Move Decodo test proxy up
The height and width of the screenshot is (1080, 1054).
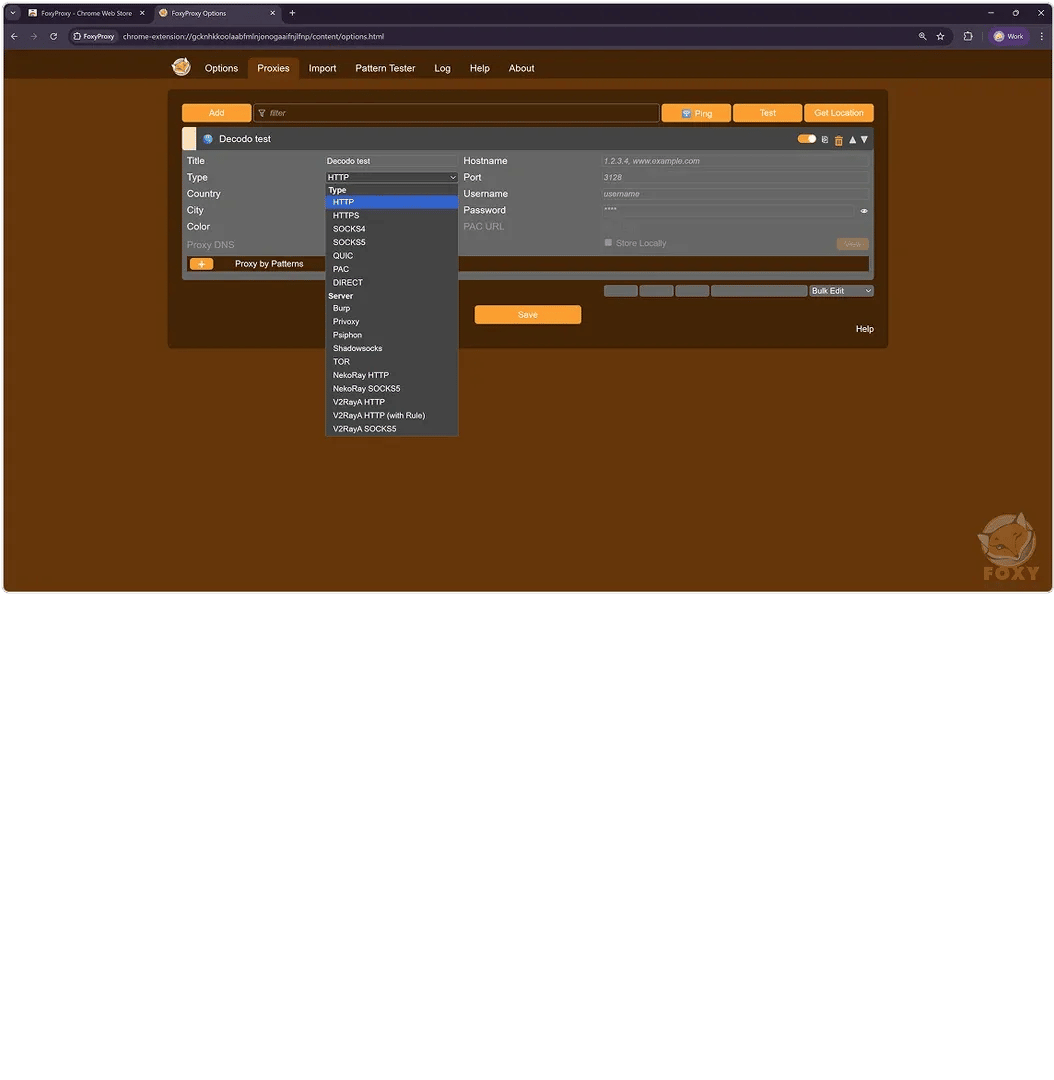pos(852,140)
